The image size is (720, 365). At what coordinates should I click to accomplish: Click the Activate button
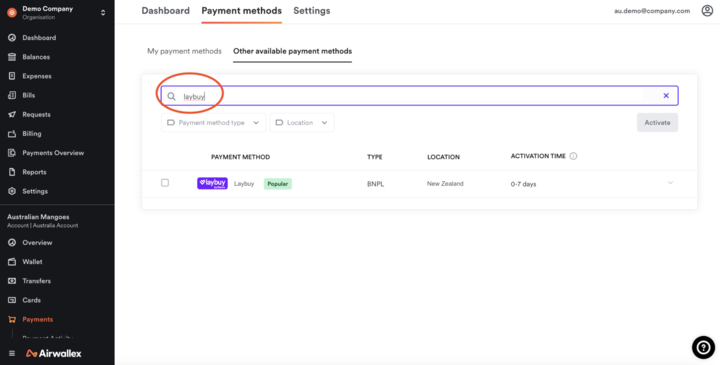657,123
